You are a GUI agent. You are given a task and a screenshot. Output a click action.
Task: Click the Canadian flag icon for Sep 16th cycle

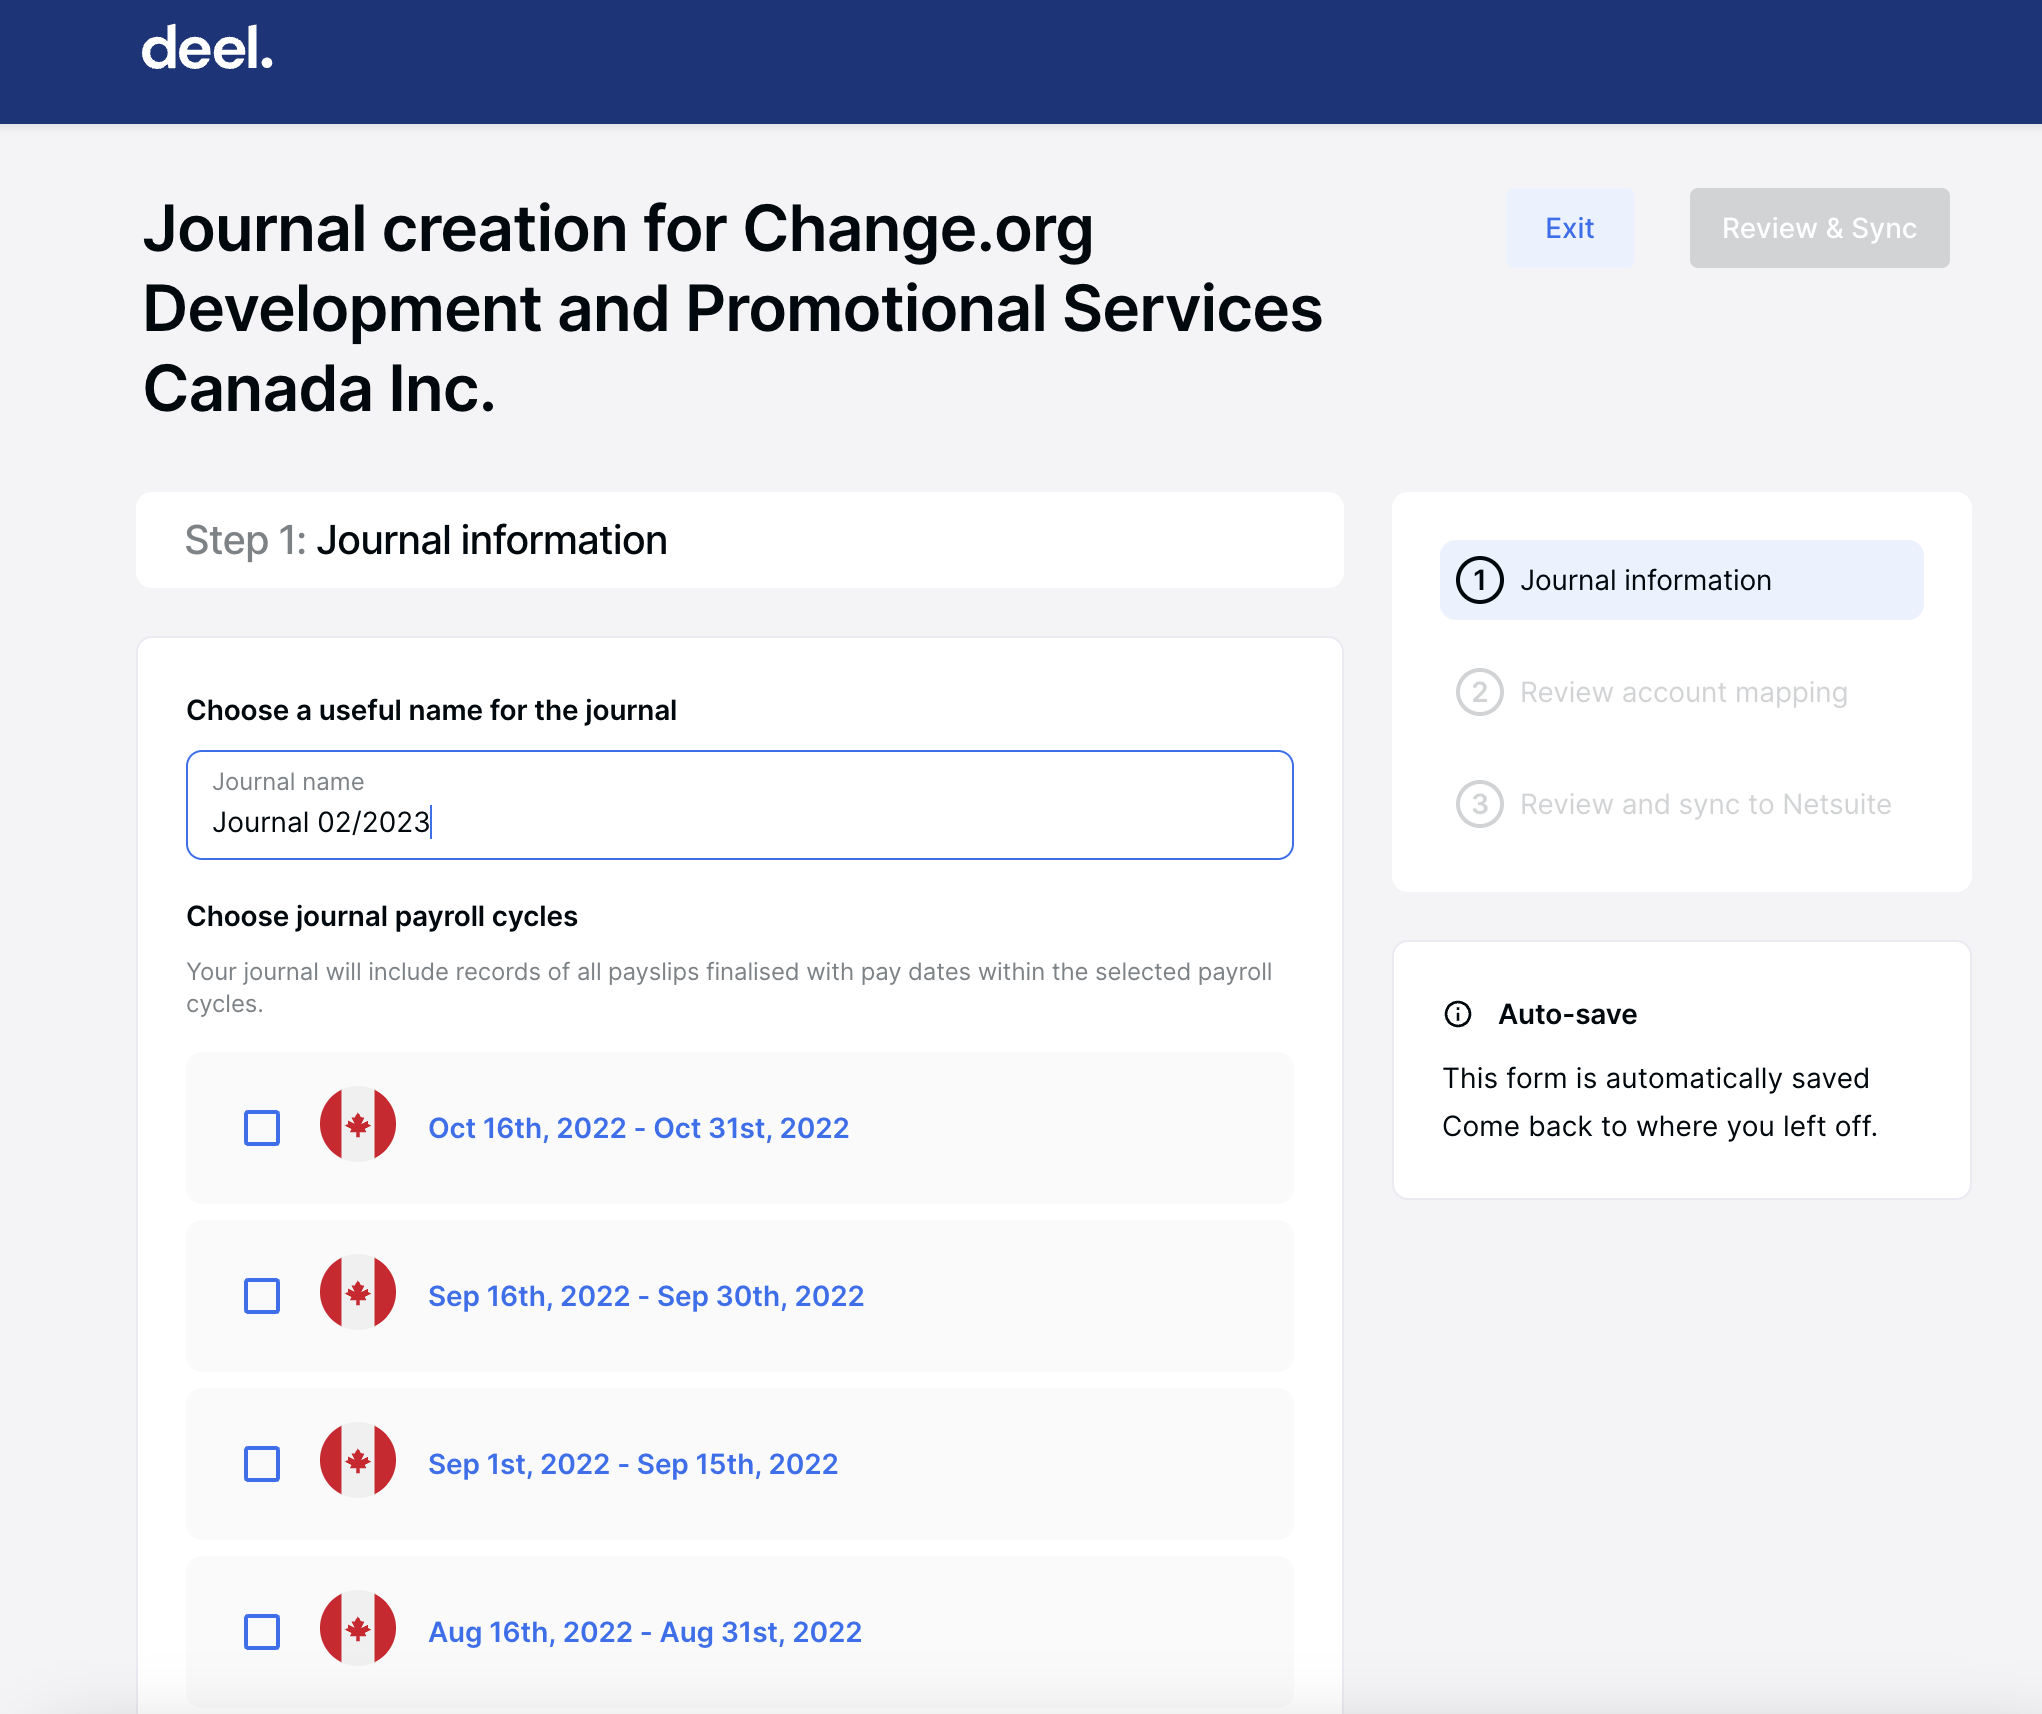(x=357, y=1294)
